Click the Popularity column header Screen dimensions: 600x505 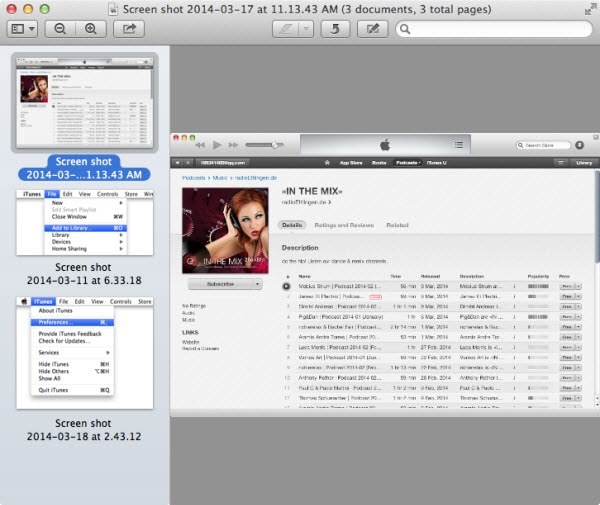538,276
